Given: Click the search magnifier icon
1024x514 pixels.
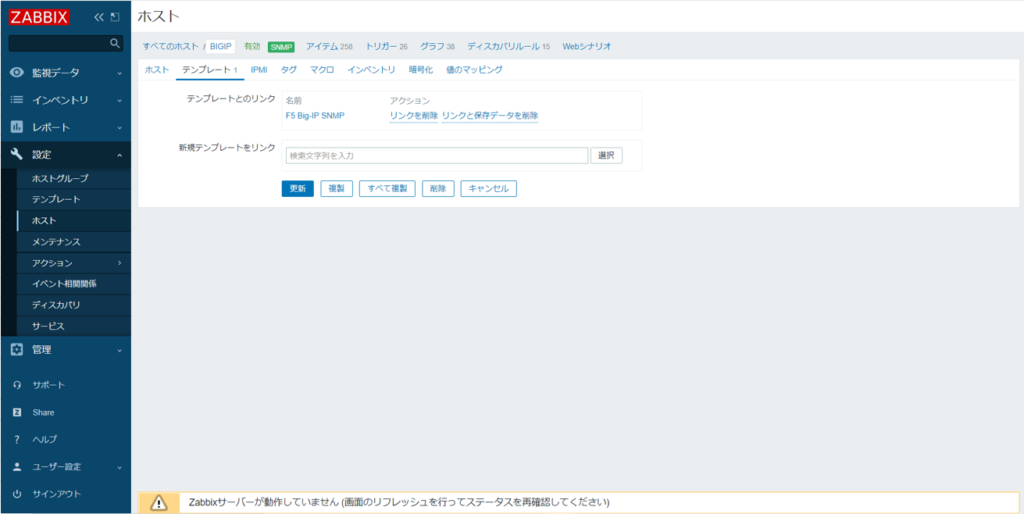Looking at the screenshot, I should click(x=115, y=43).
